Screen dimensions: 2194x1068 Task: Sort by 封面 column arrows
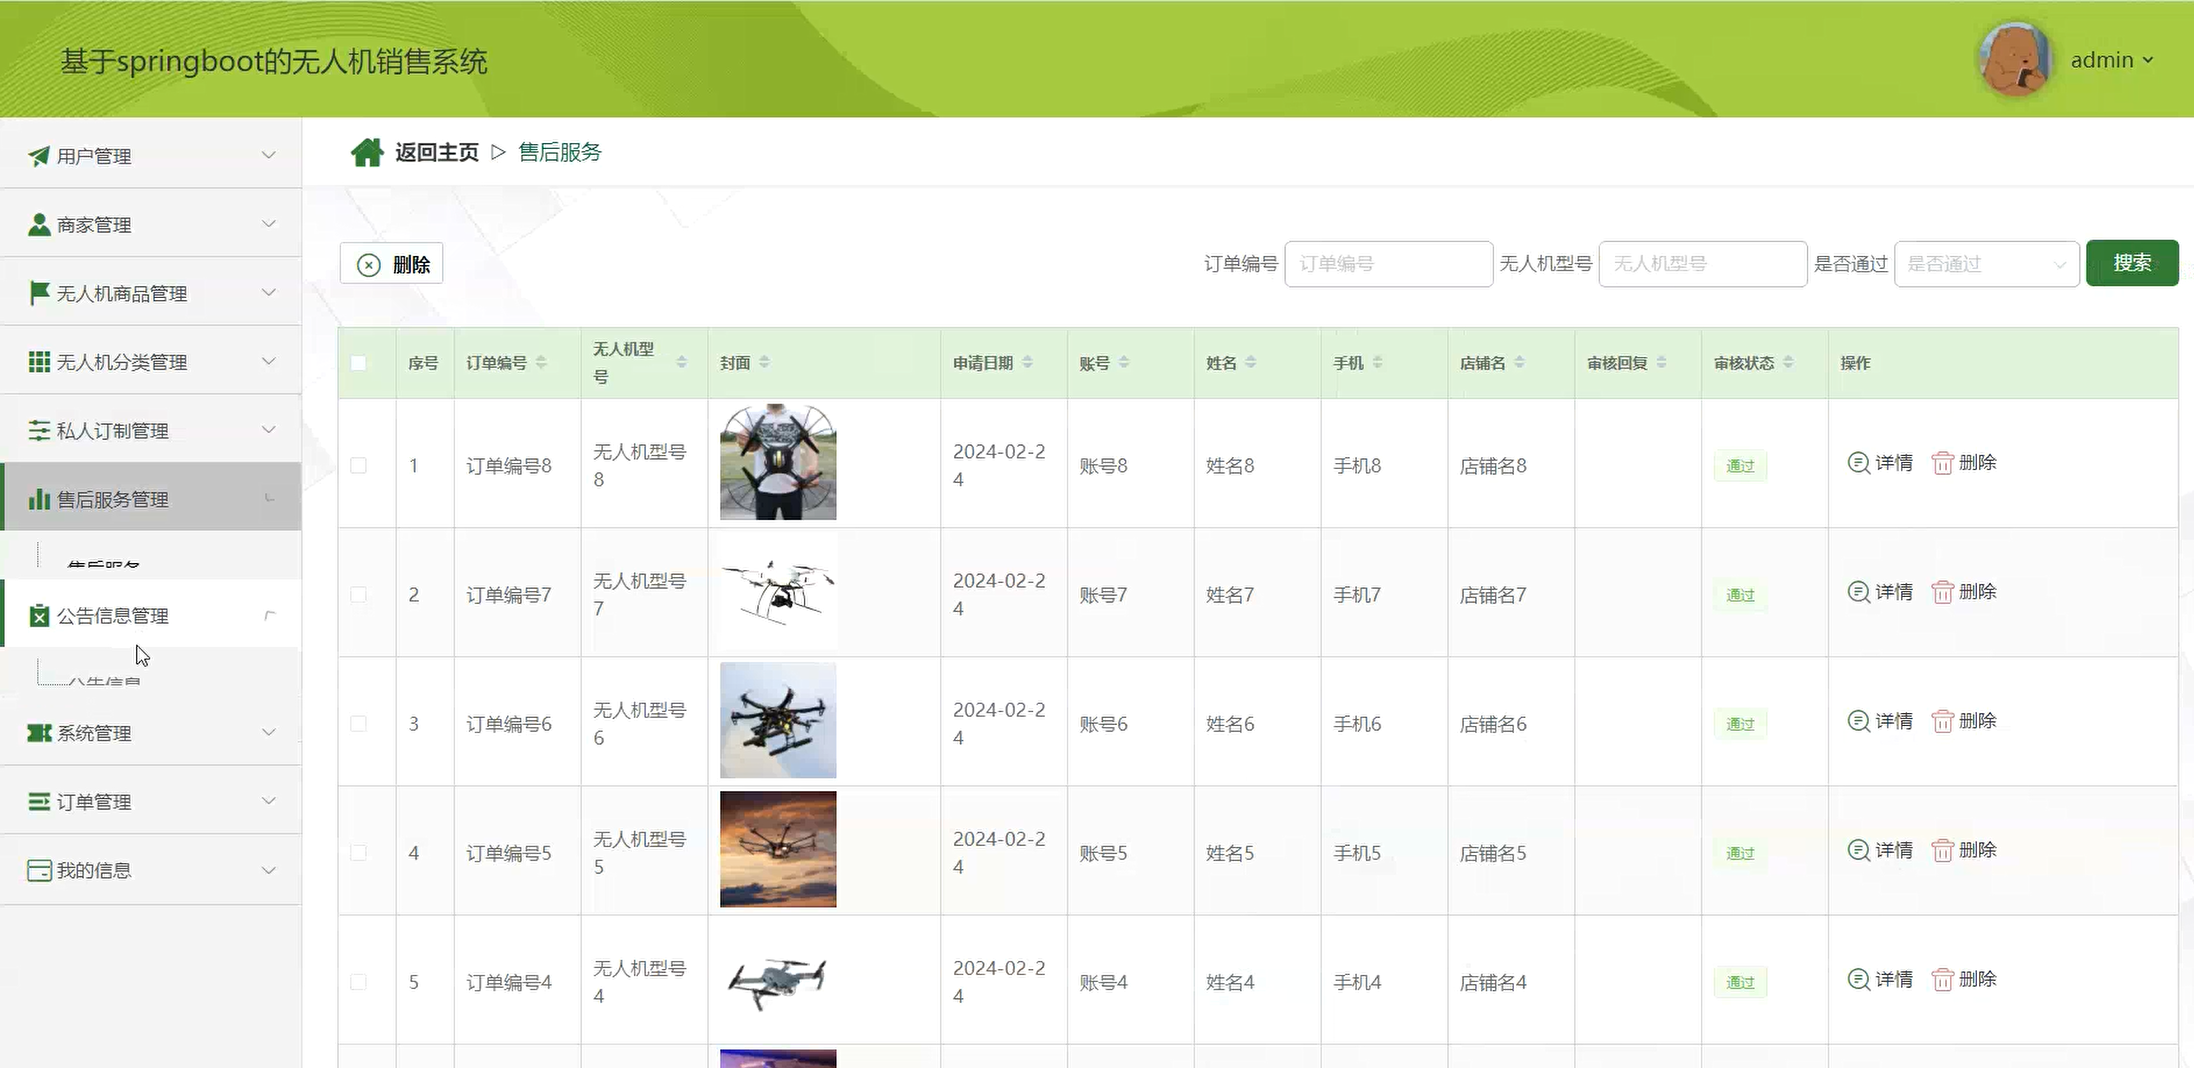point(764,362)
